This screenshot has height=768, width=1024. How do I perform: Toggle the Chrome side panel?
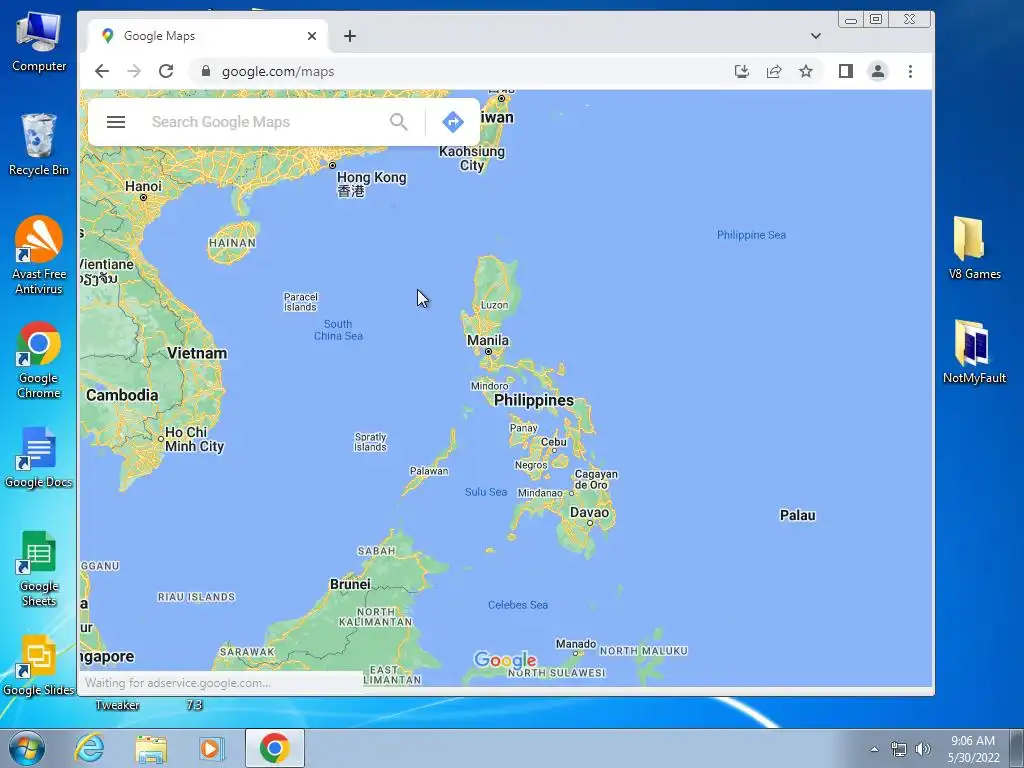coord(846,71)
